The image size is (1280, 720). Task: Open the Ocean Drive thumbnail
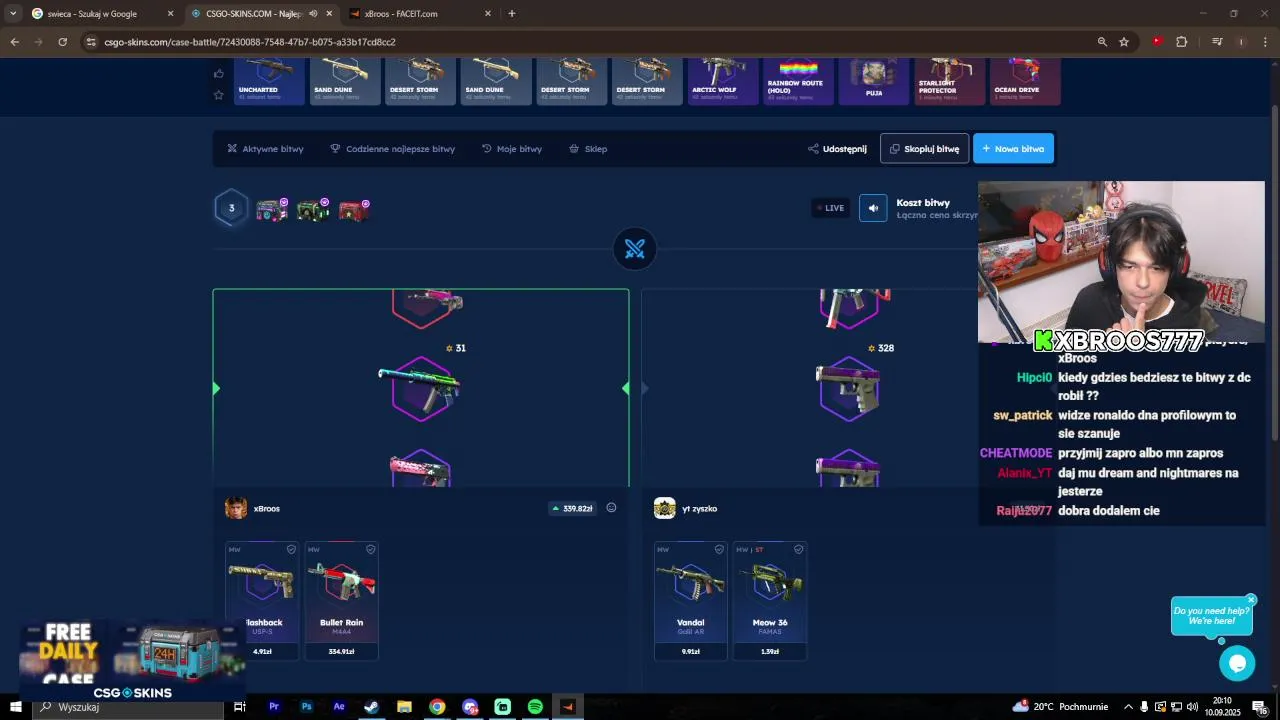point(1025,81)
